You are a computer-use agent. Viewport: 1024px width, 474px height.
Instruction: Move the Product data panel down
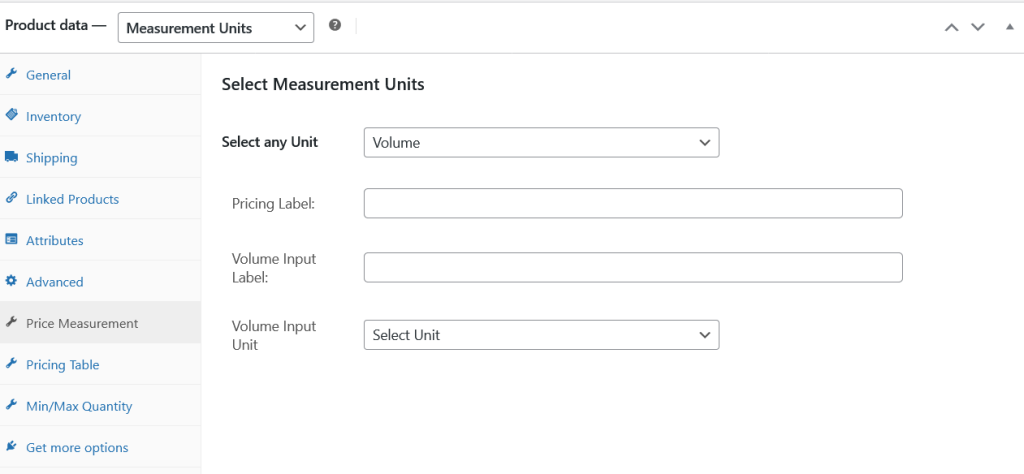tap(978, 27)
